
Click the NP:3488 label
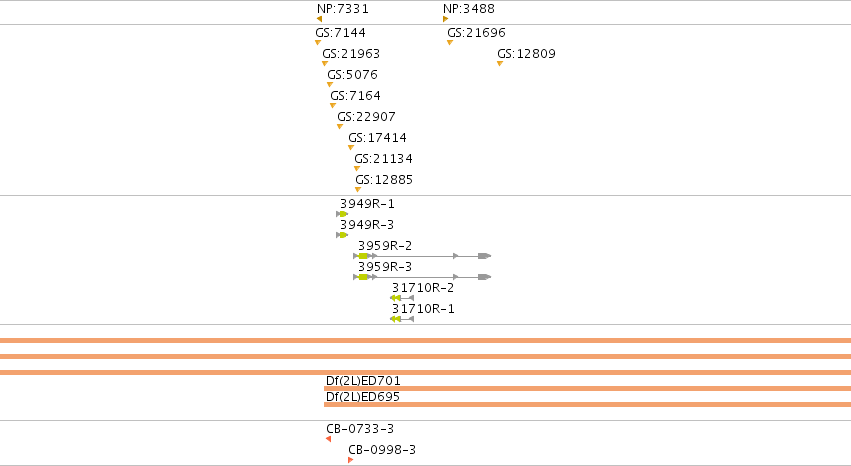(469, 9)
